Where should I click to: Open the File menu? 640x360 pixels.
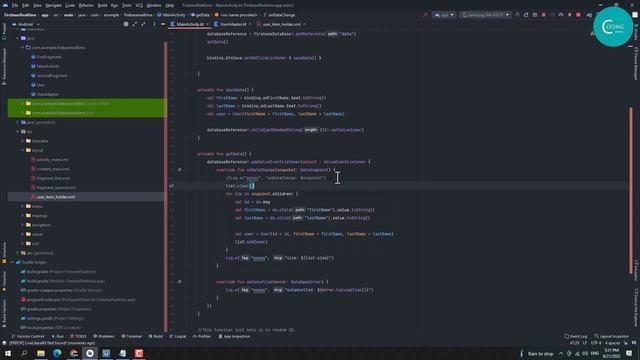click(15, 5)
